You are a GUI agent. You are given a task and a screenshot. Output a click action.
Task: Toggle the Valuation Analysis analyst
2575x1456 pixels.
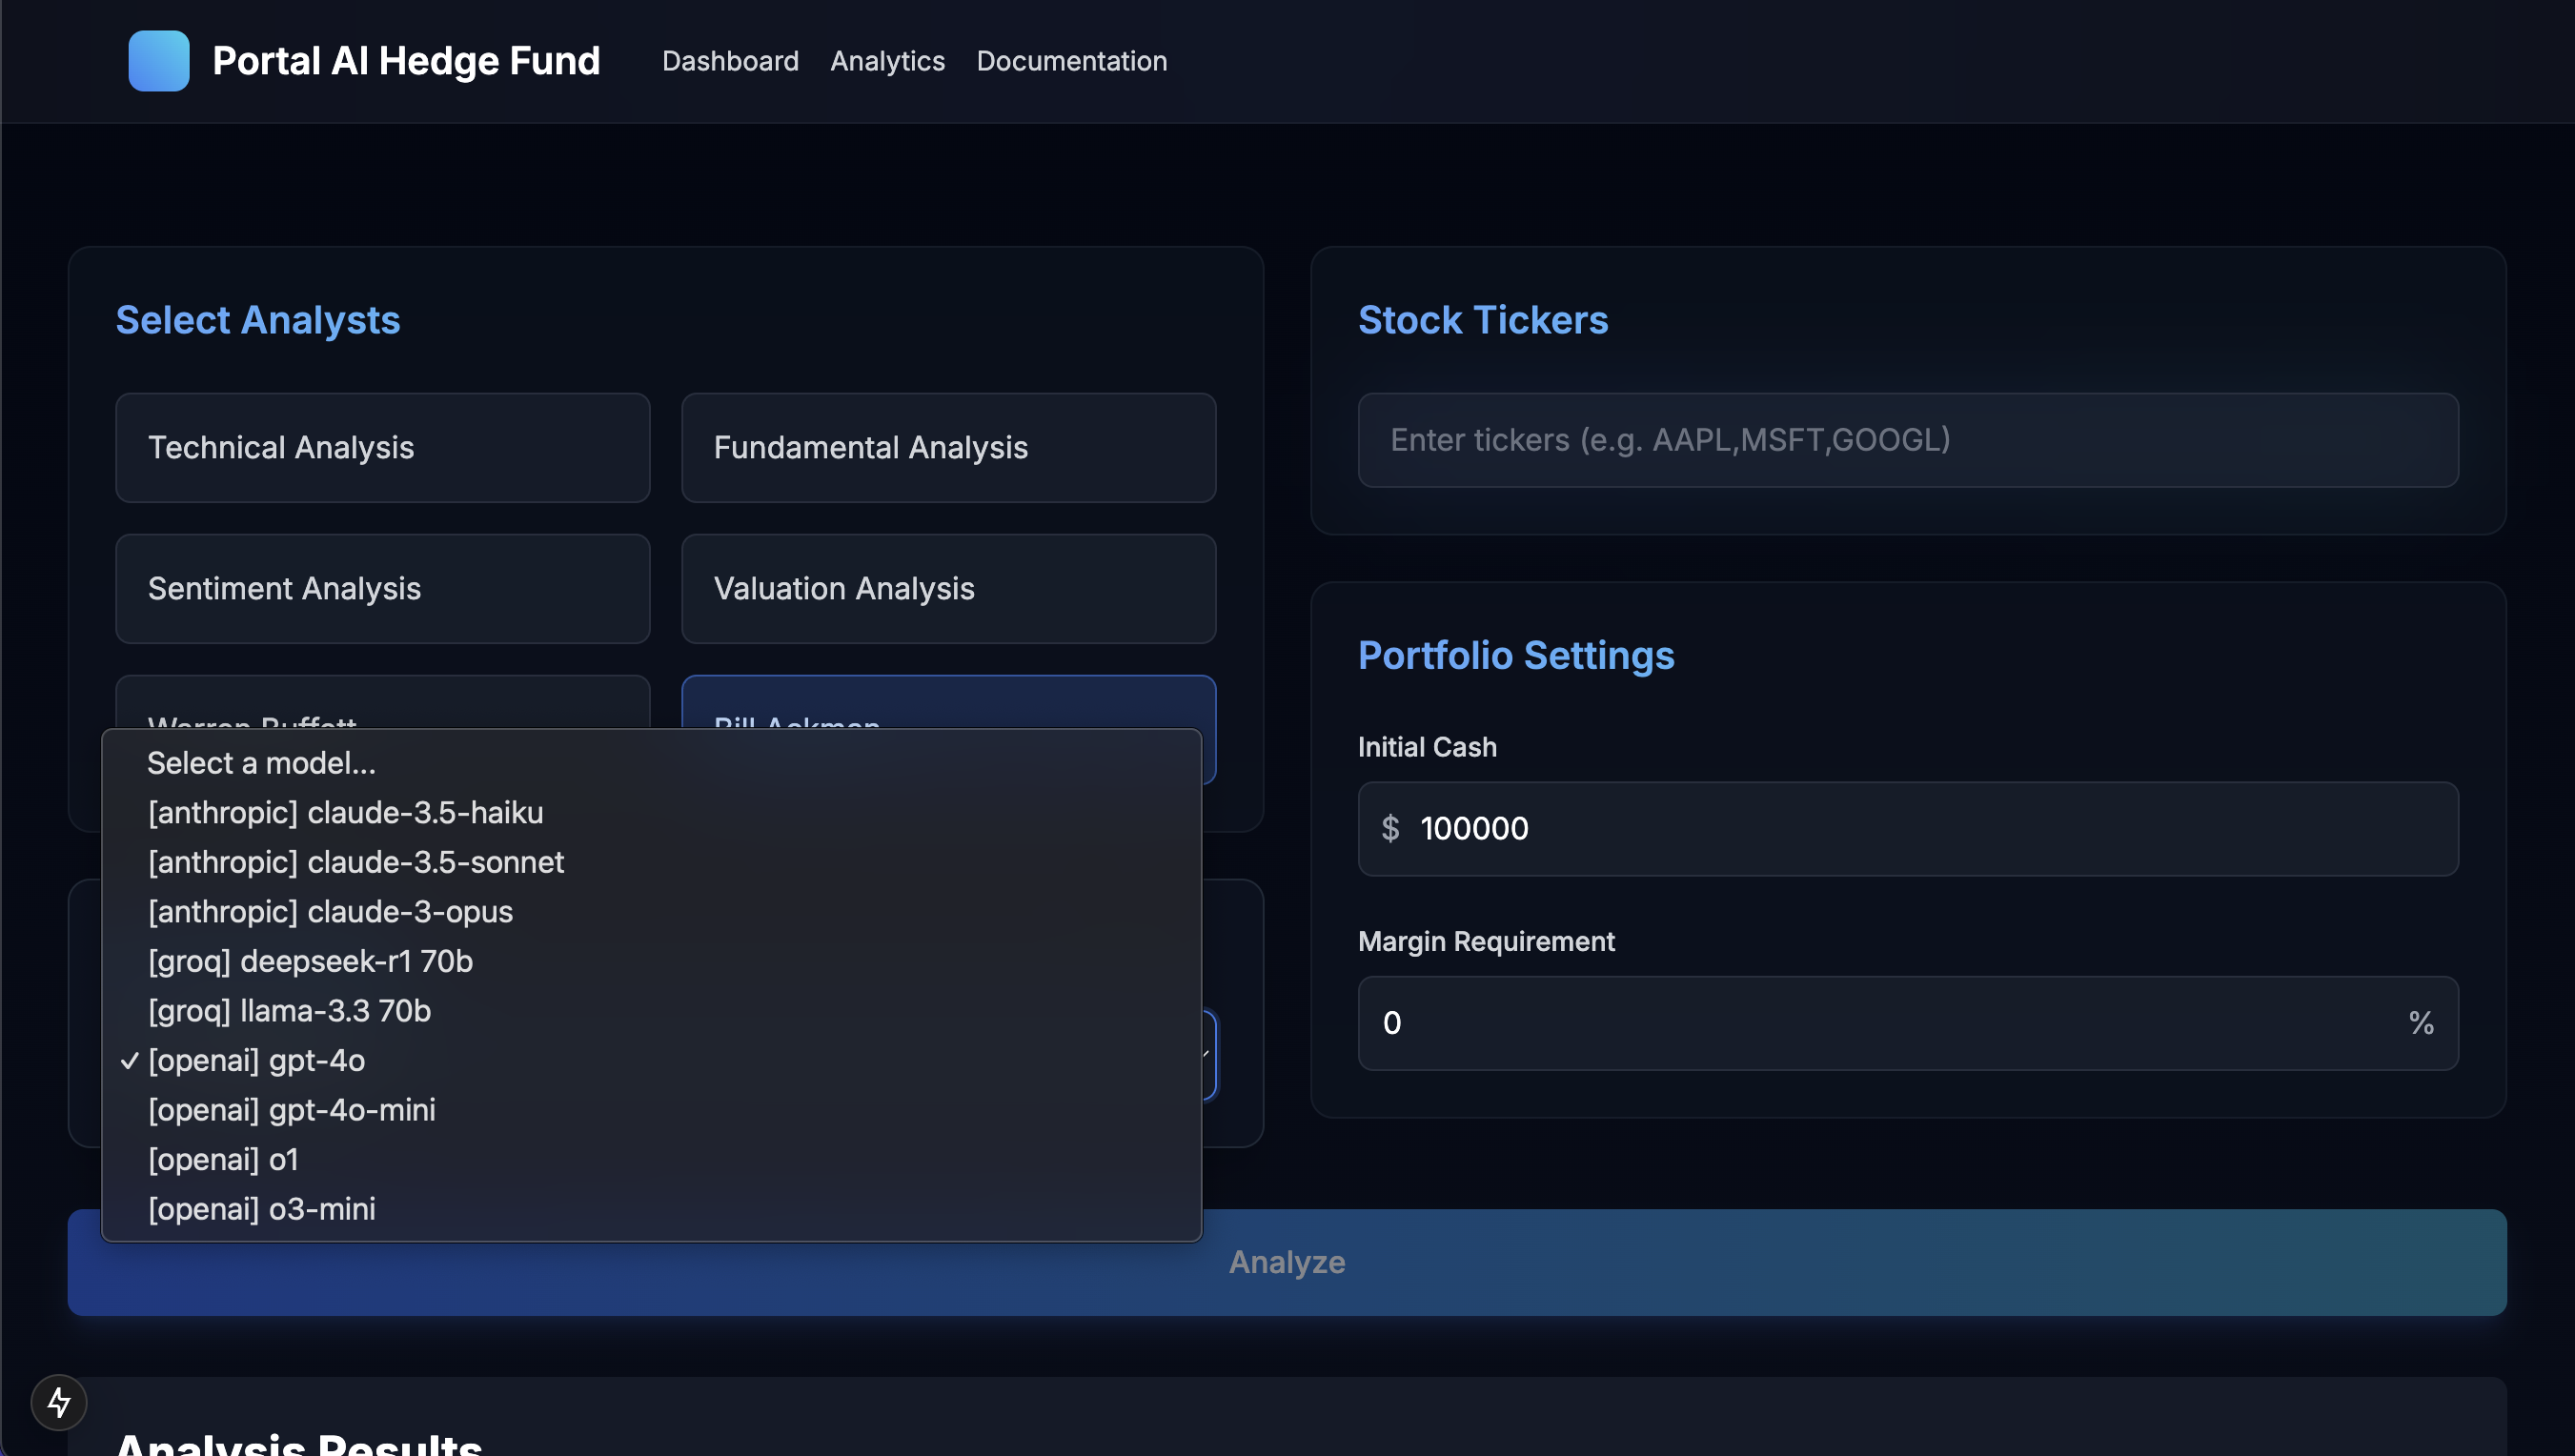tap(948, 588)
